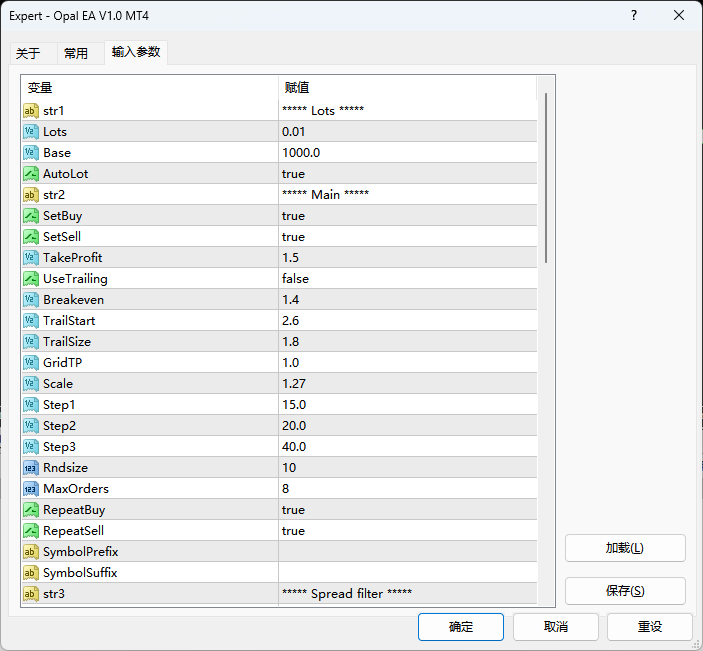Click the vertical scrollbar of parameter list

[545, 178]
